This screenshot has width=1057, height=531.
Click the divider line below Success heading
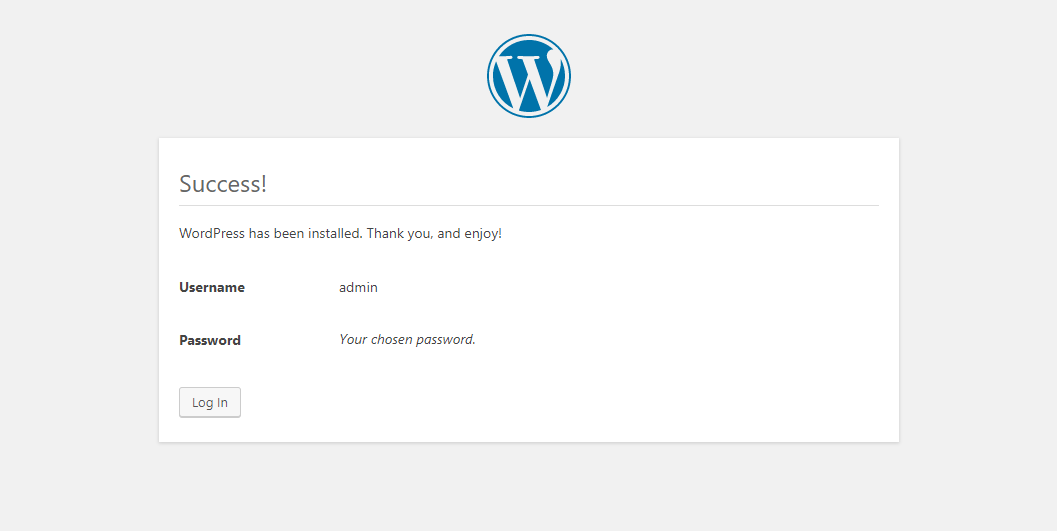[528, 205]
